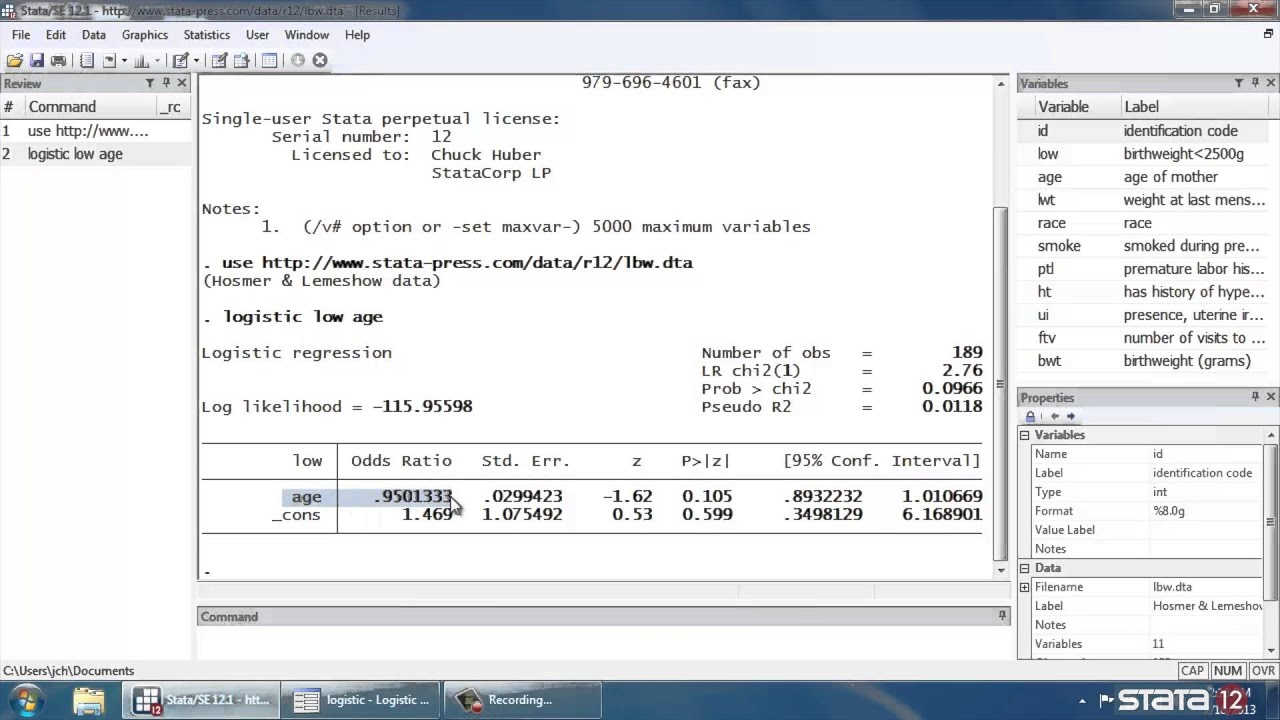Viewport: 1280px width, 720px height.
Task: Open the Graphics menu
Action: pos(145,35)
